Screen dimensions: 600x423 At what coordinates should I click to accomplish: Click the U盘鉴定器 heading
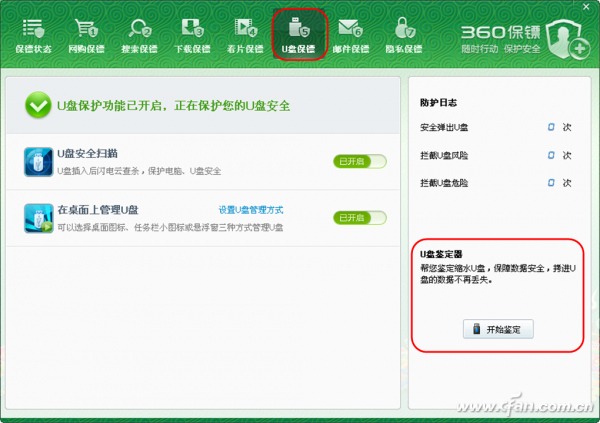click(x=441, y=254)
